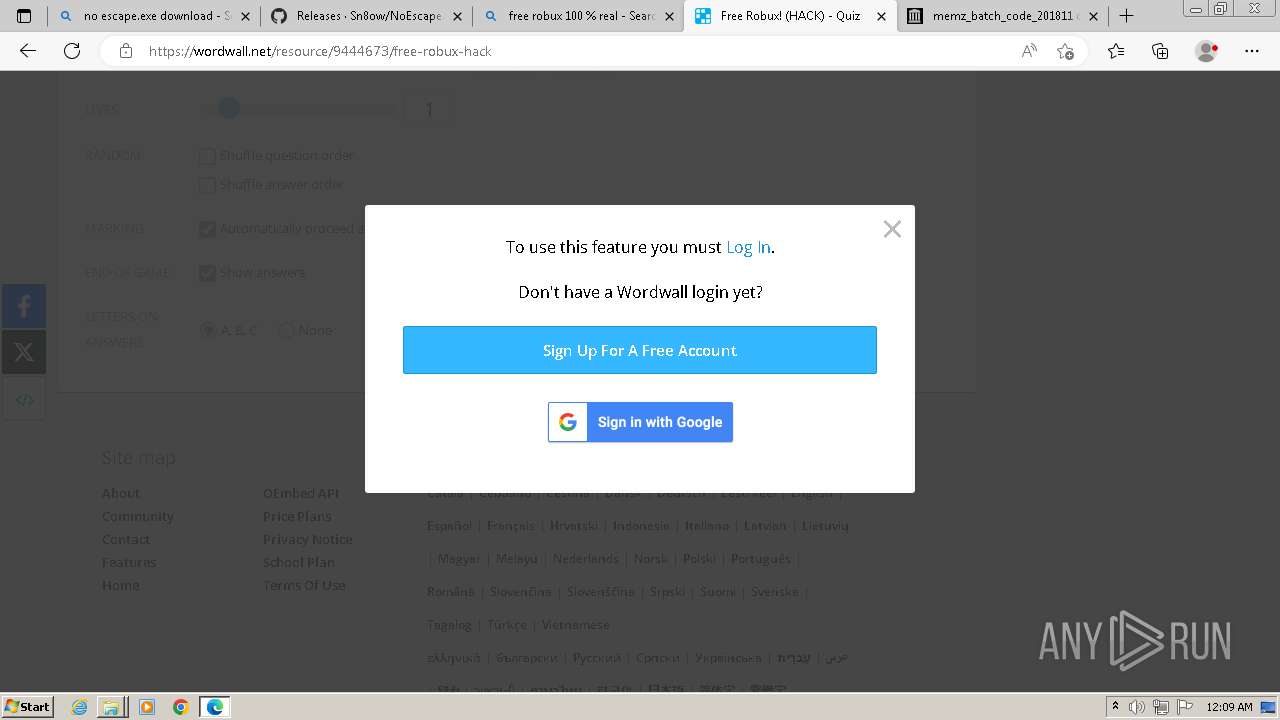Open Home link in site map

121,585
